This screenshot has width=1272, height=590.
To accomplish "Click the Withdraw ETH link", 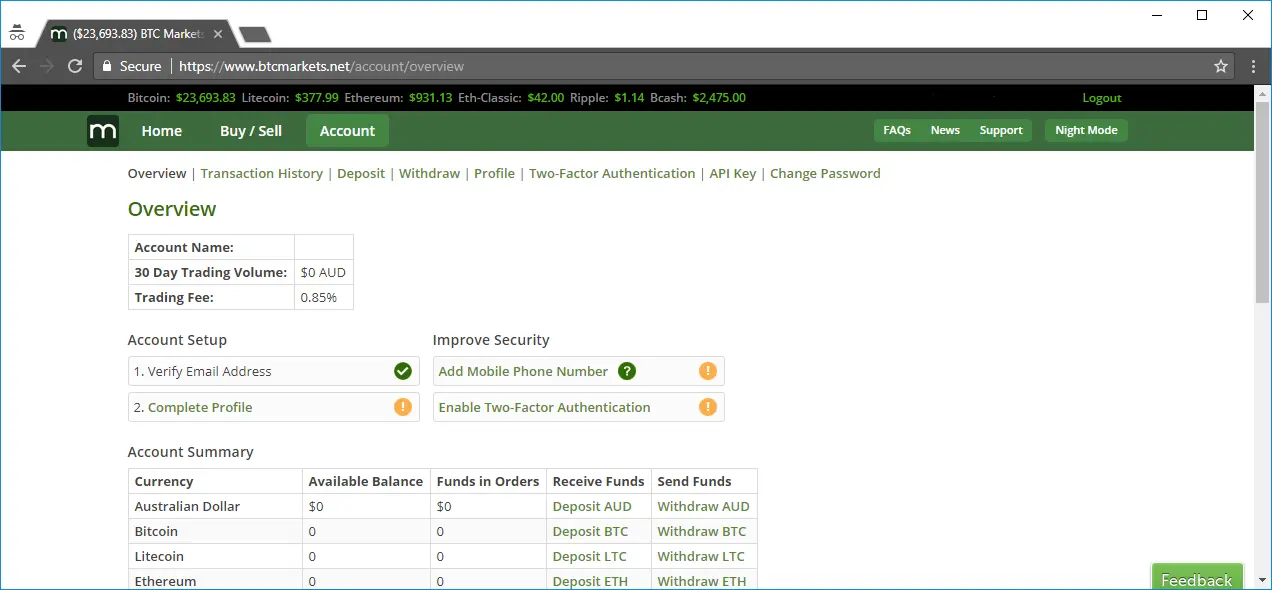I will 702,581.
